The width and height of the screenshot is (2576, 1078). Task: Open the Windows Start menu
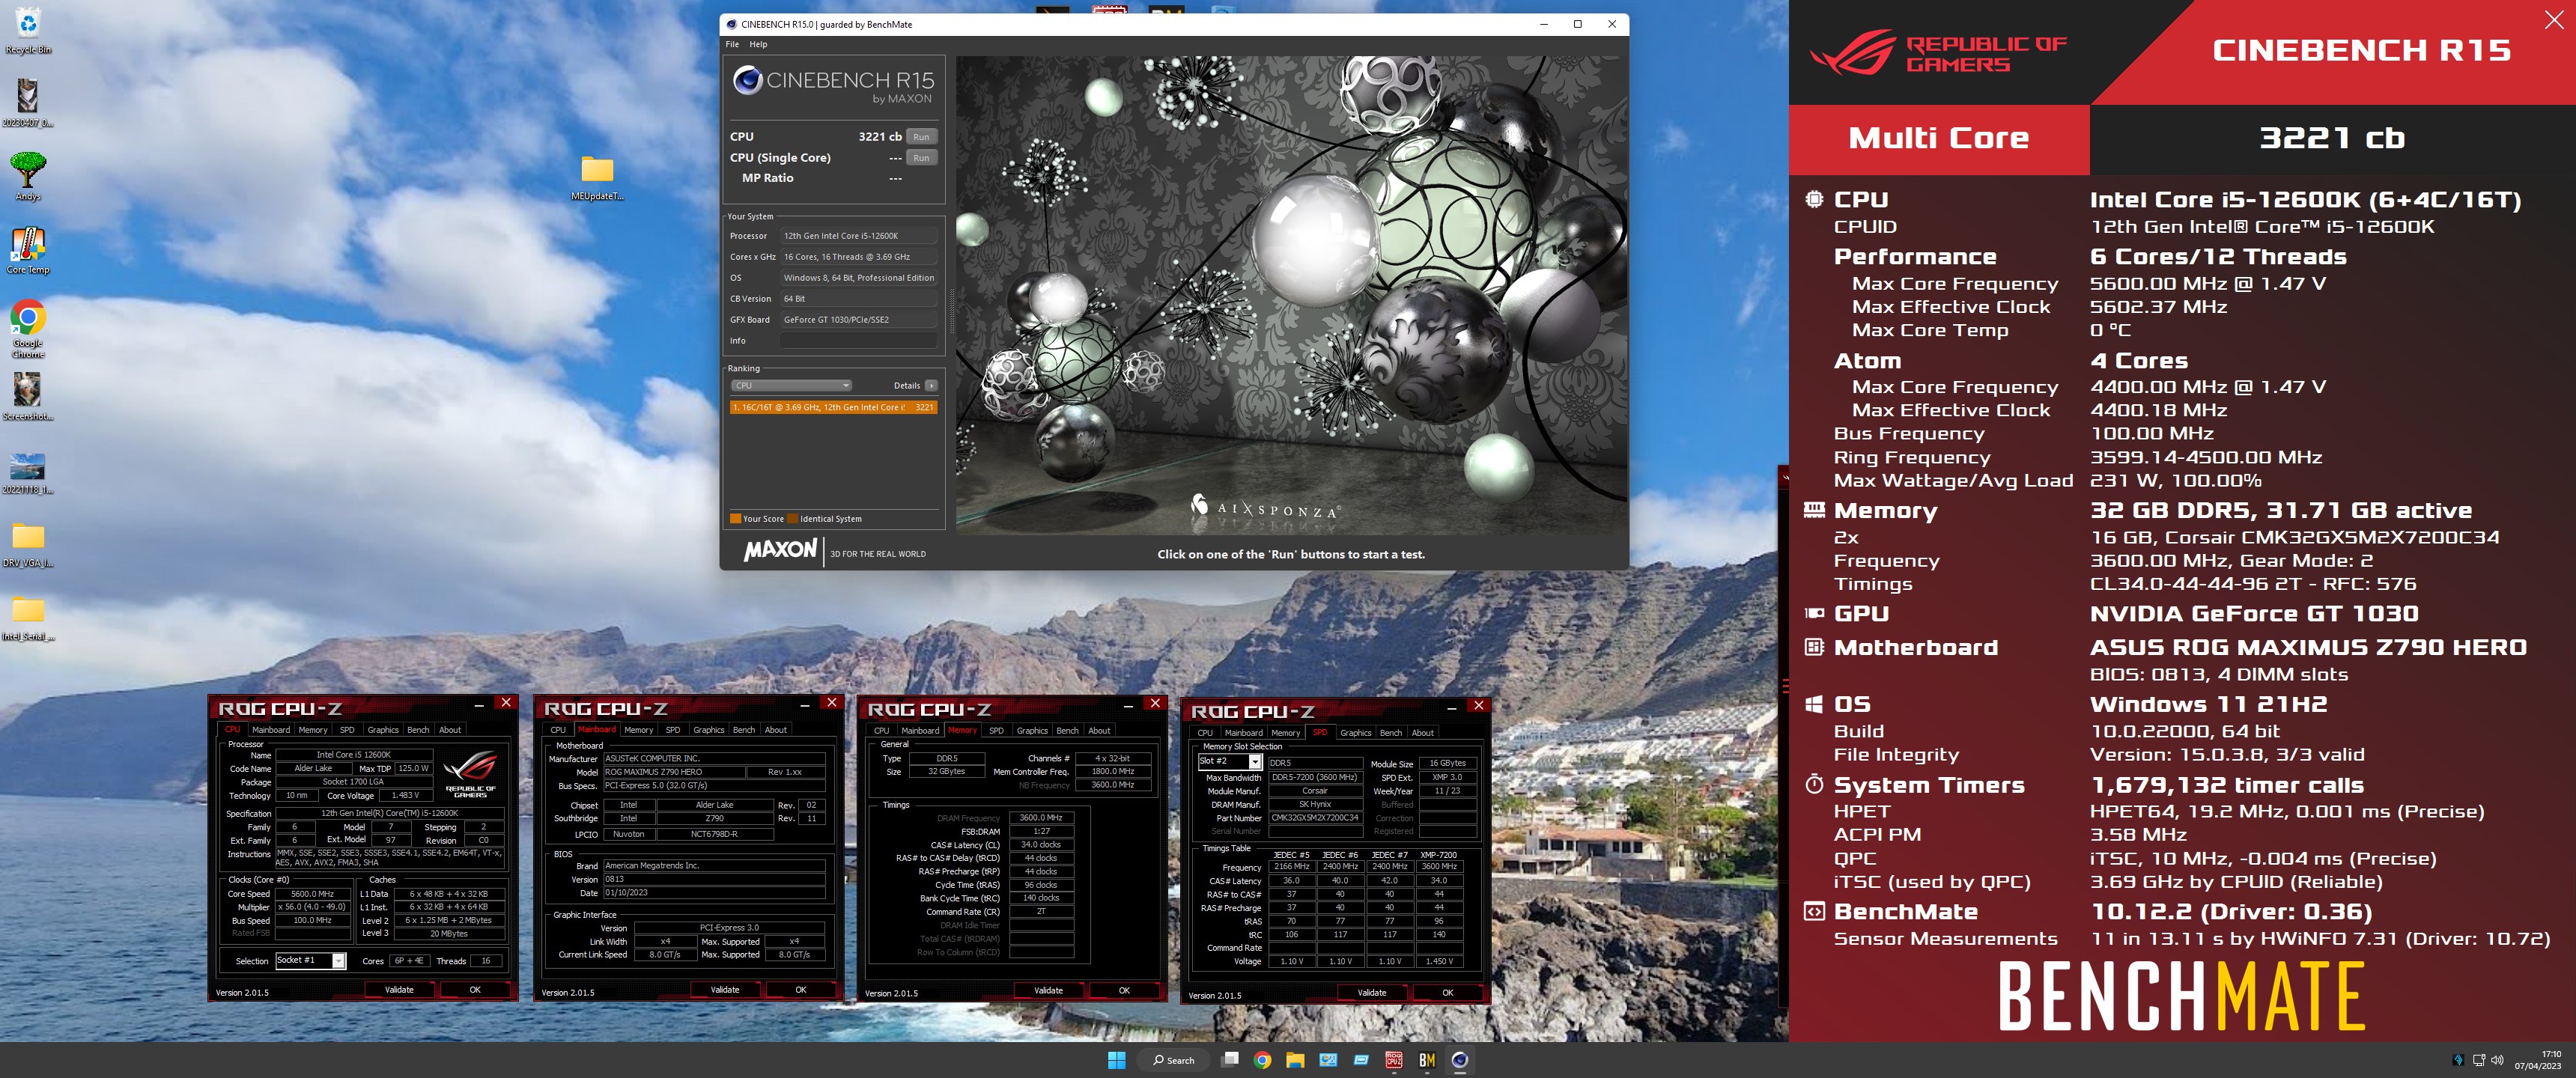[1116, 1060]
